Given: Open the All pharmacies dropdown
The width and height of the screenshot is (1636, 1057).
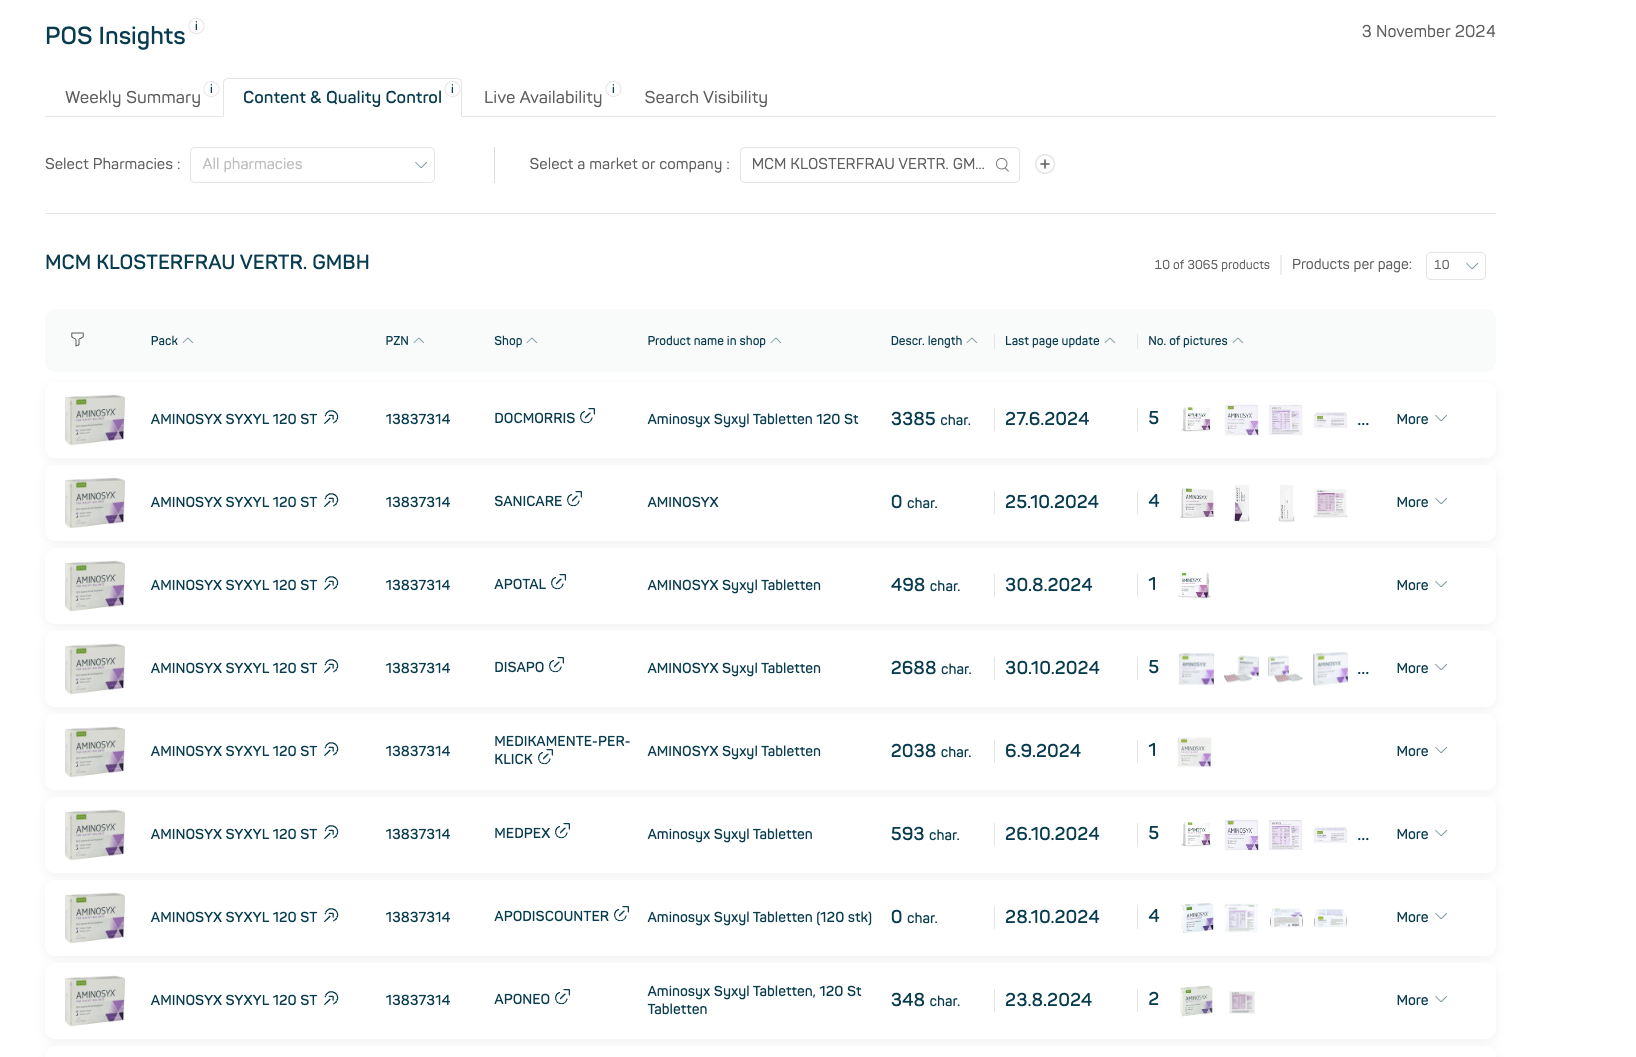Looking at the screenshot, I should pos(312,165).
